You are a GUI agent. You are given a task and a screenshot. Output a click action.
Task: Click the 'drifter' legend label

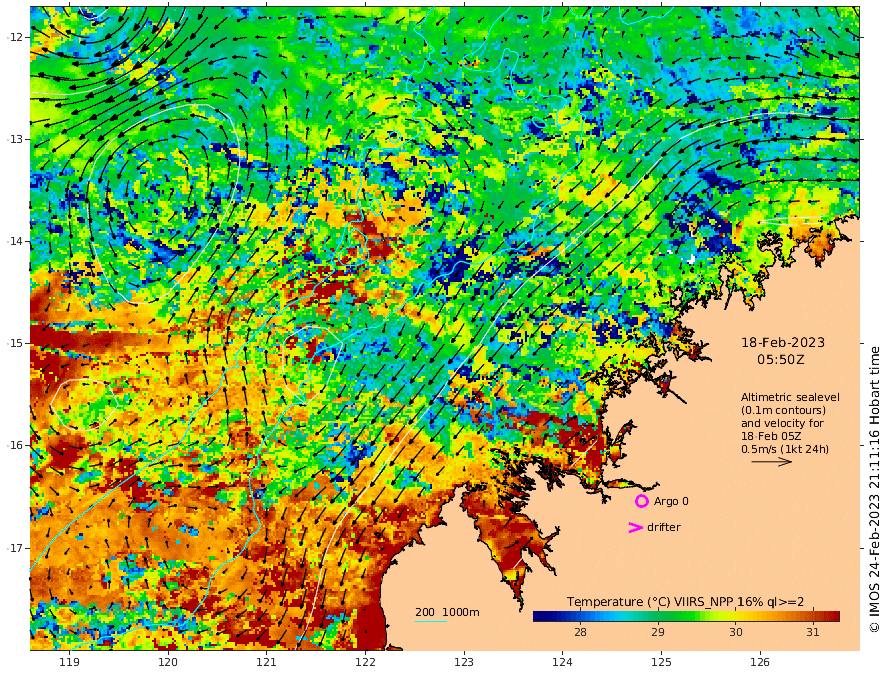(x=664, y=527)
